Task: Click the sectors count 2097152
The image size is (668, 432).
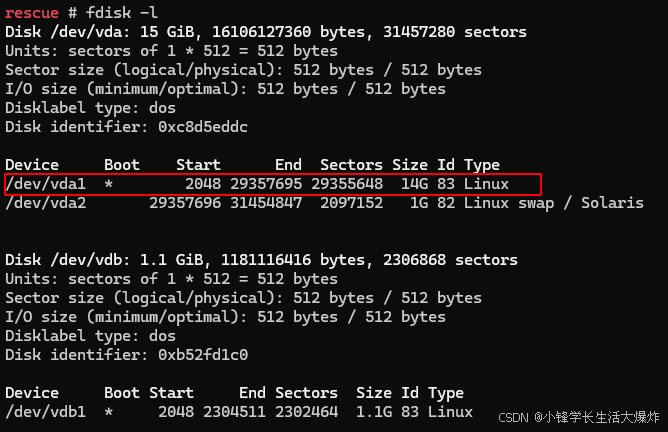Action: tap(351, 203)
